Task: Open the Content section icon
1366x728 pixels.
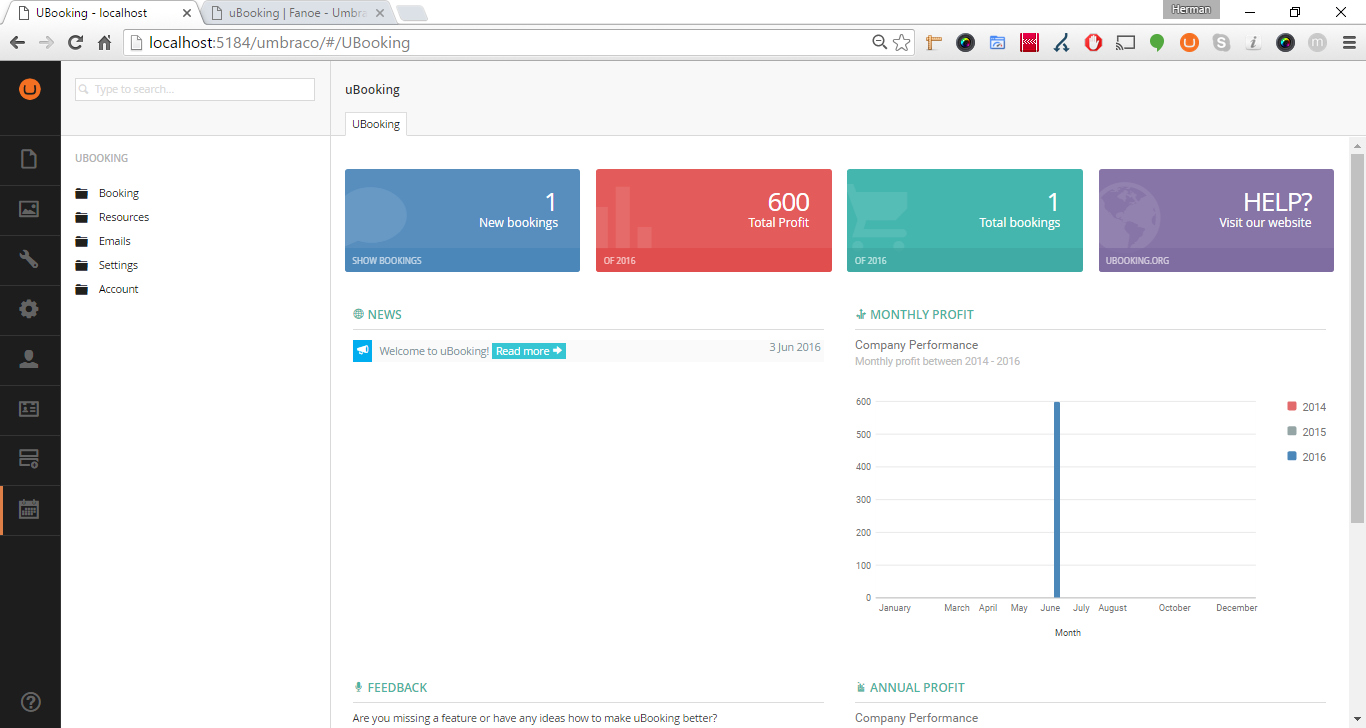Action: 29,159
